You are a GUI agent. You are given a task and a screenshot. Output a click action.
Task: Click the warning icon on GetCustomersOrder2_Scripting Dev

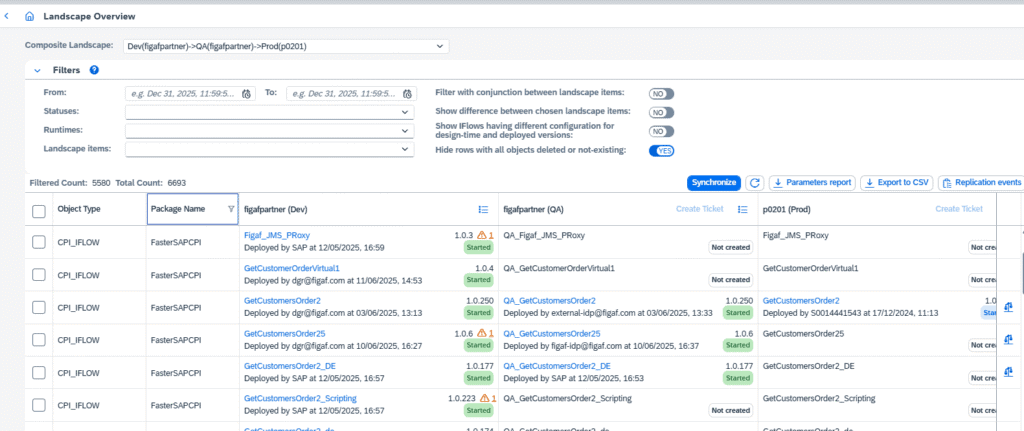(484, 398)
